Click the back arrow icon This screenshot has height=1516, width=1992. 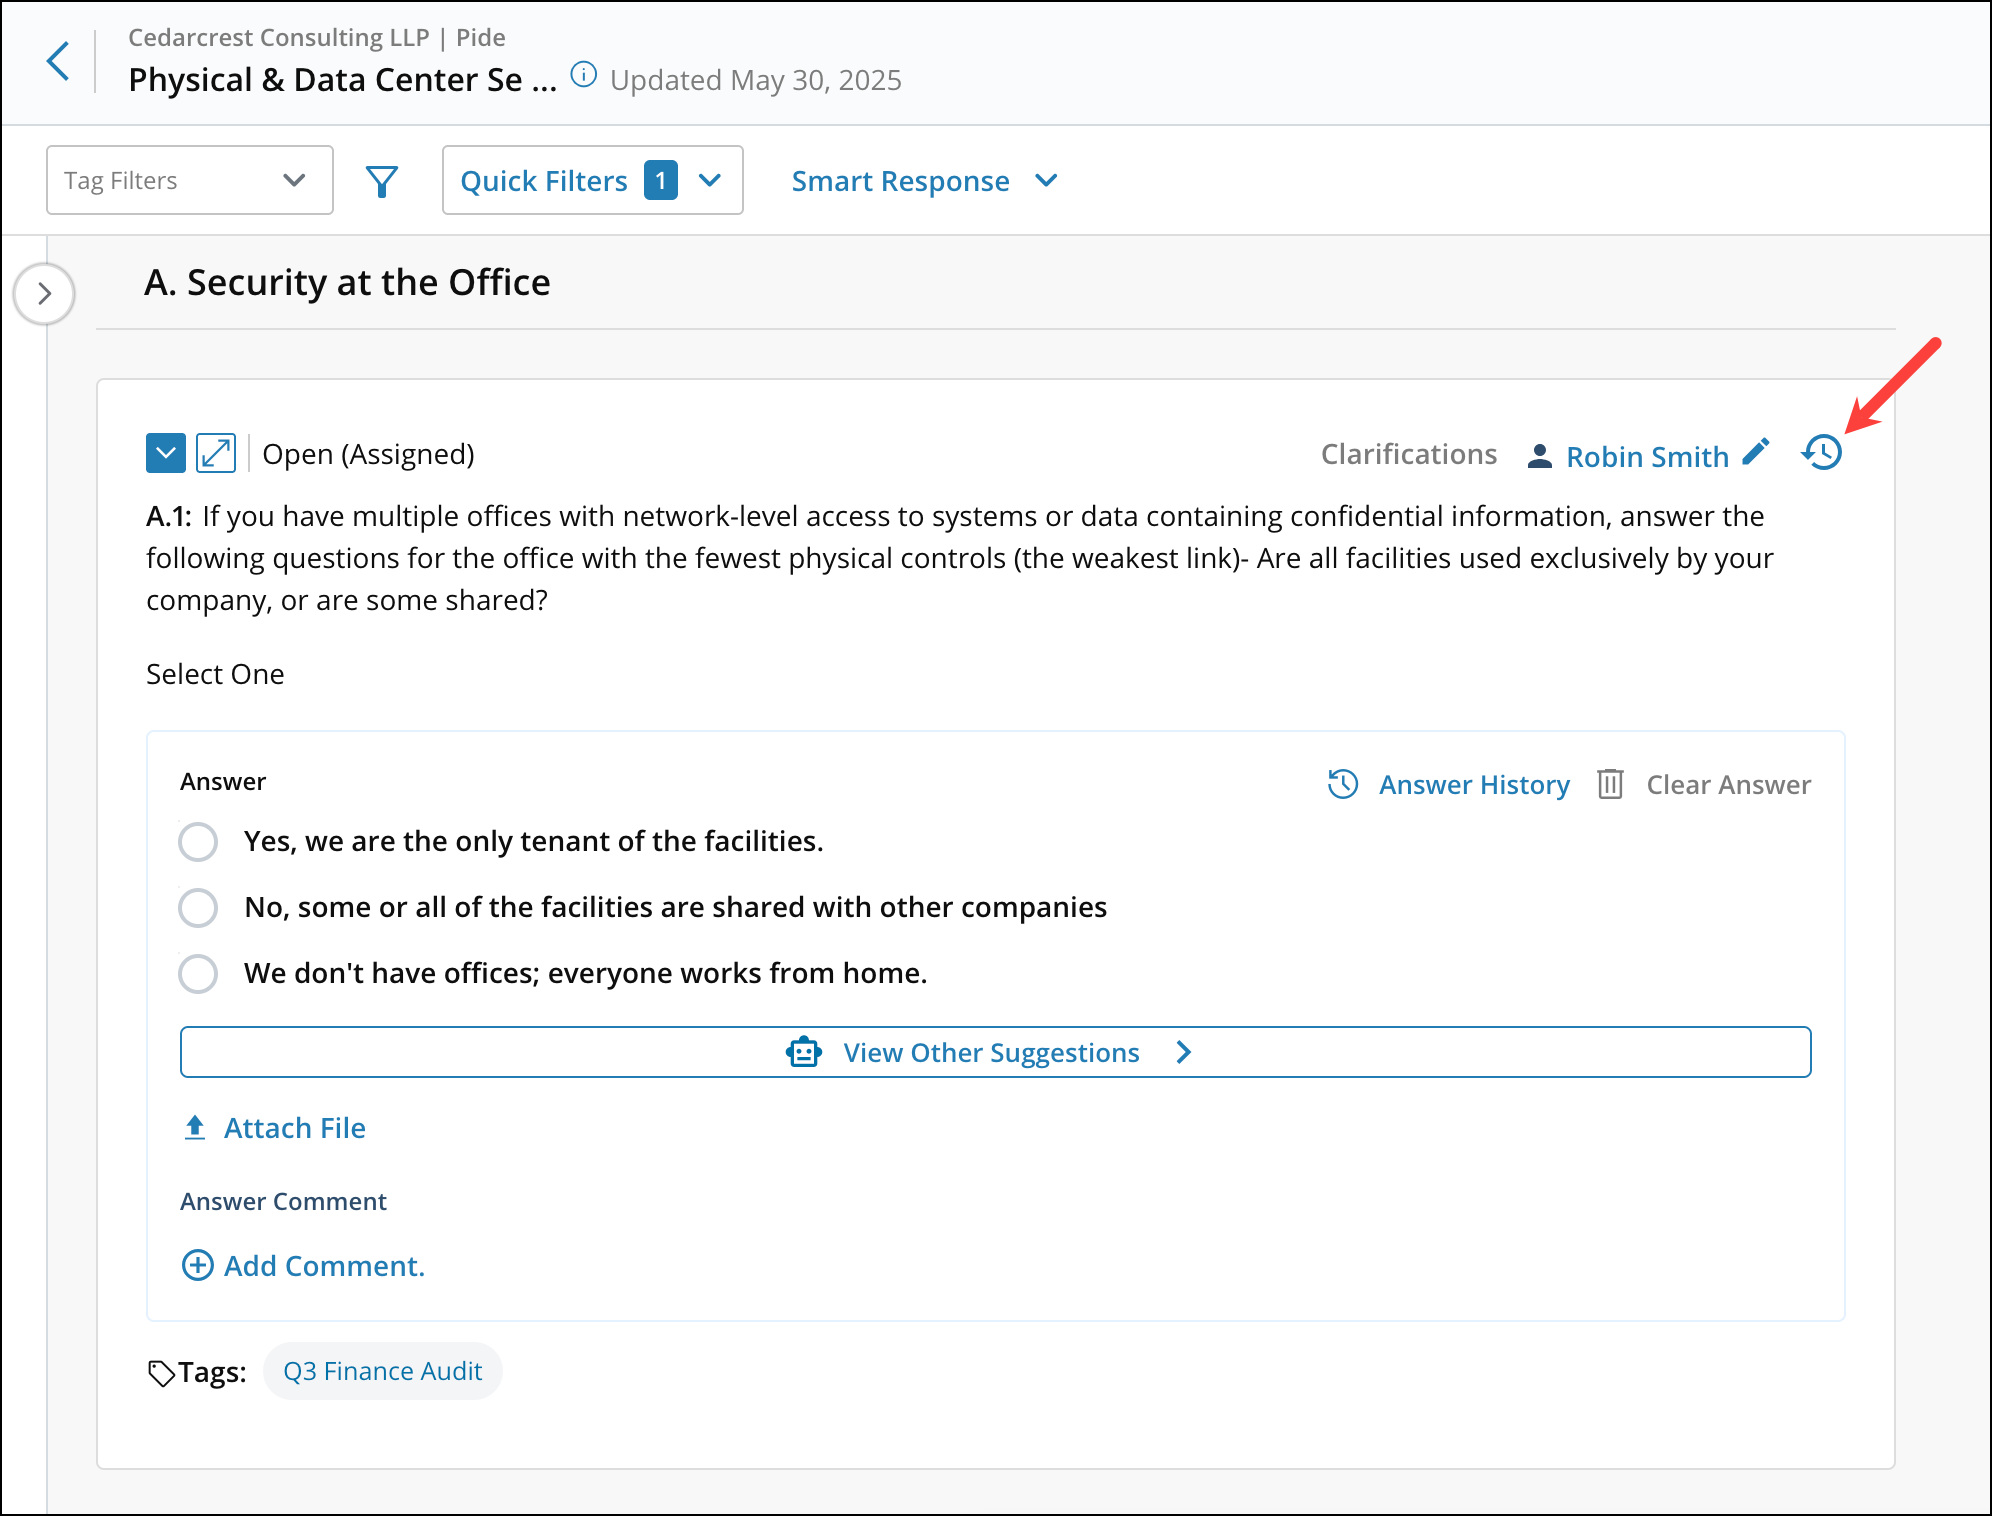point(59,62)
